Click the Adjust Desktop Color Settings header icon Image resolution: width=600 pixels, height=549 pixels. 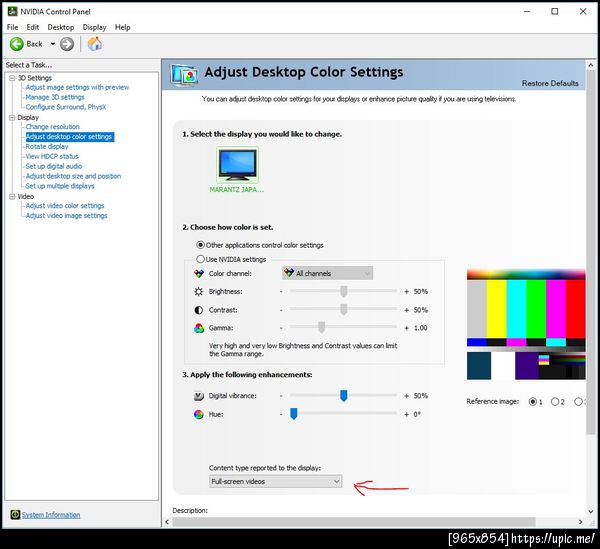[184, 75]
